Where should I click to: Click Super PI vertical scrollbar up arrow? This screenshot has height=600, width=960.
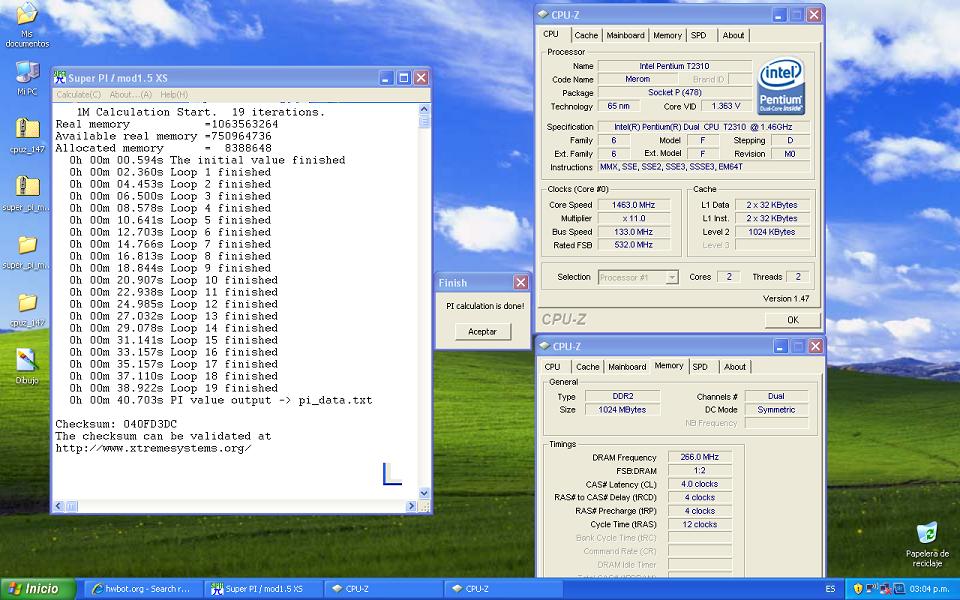pos(424,109)
